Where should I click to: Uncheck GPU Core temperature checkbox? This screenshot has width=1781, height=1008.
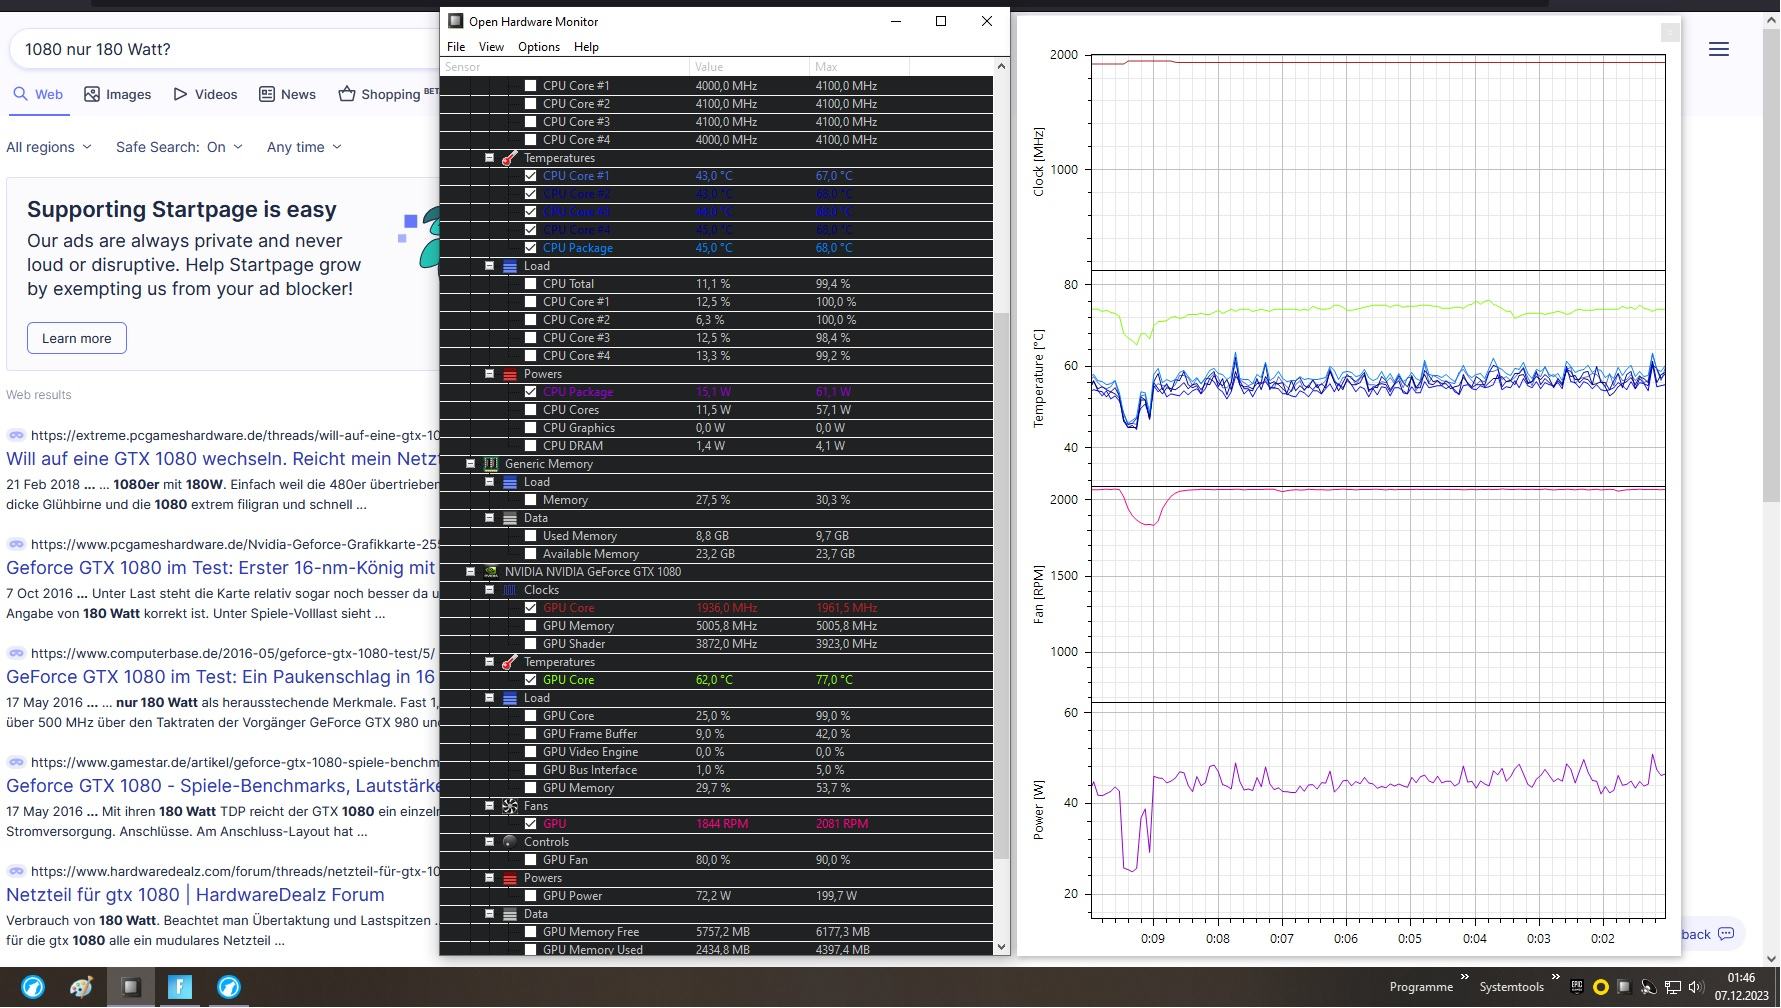pyautogui.click(x=531, y=680)
